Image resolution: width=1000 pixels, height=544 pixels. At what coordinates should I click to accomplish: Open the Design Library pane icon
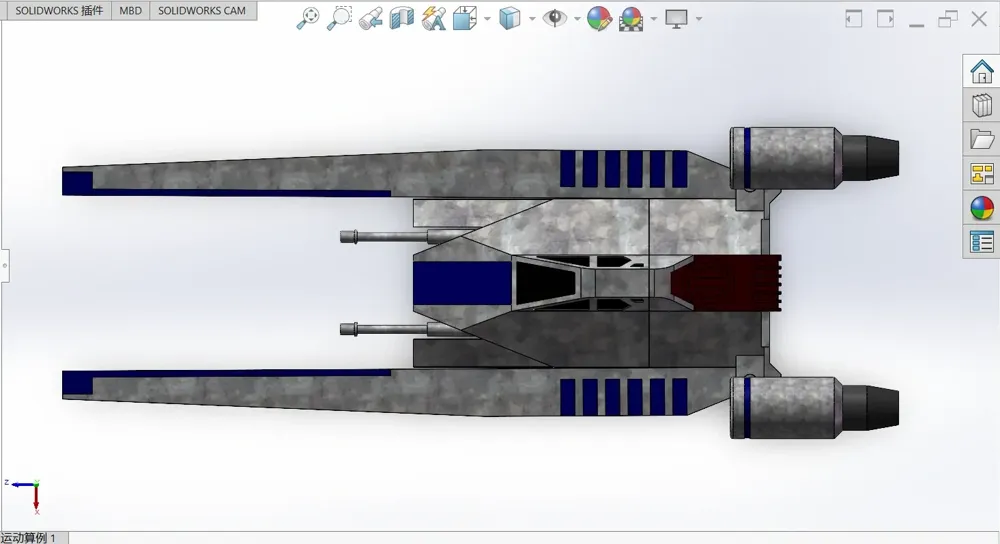982,105
